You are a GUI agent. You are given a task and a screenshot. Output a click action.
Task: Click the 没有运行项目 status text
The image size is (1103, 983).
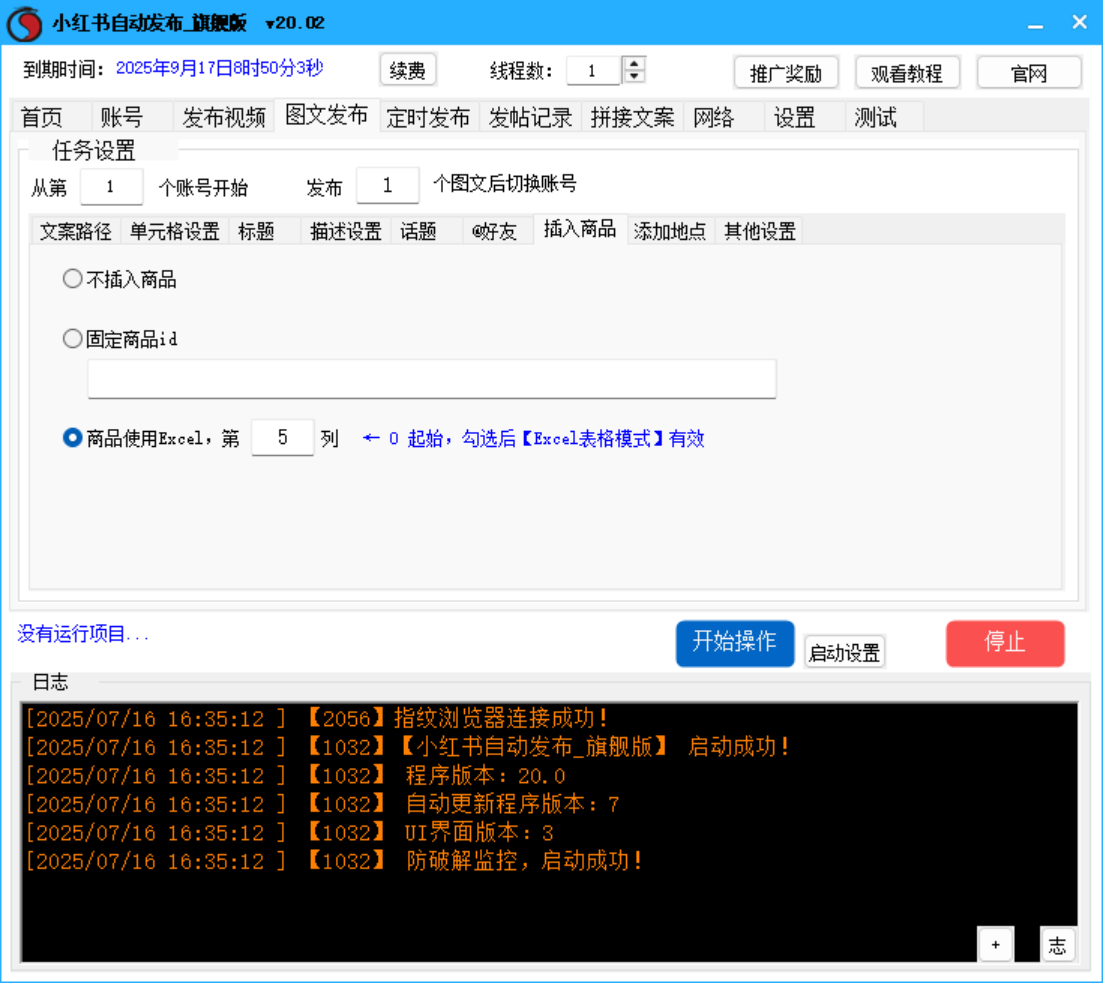[83, 634]
